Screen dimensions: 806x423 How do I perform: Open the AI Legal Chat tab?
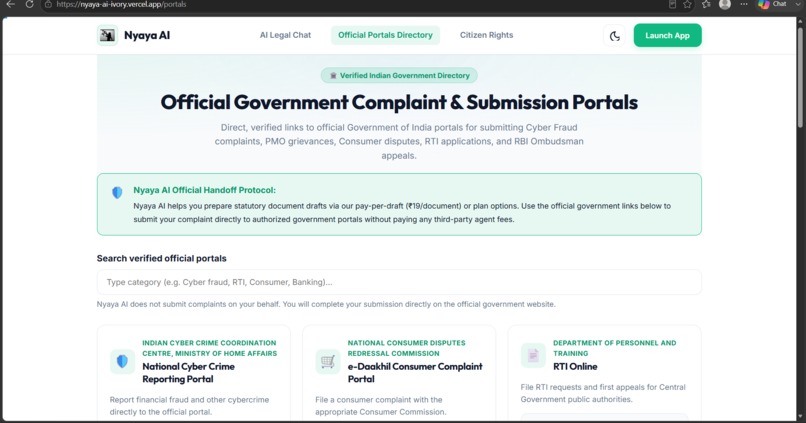pos(285,35)
